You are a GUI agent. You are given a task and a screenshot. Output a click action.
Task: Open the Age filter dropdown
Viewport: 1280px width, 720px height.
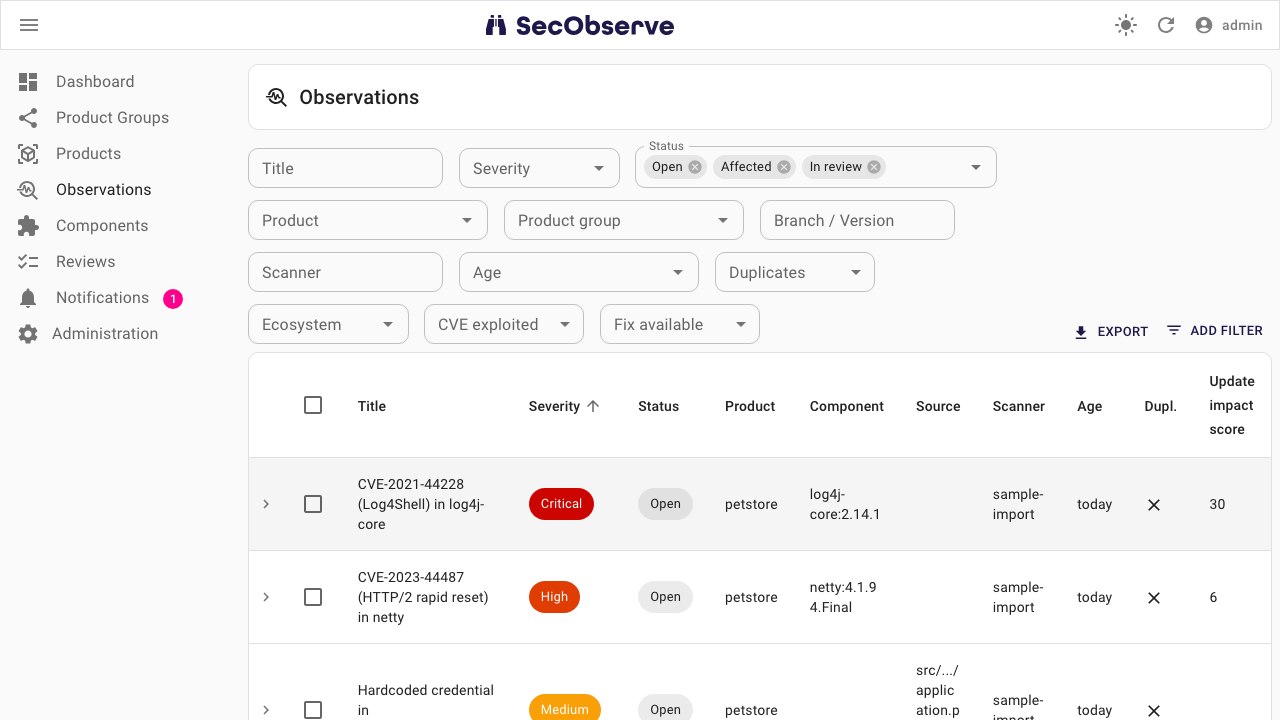click(x=579, y=272)
